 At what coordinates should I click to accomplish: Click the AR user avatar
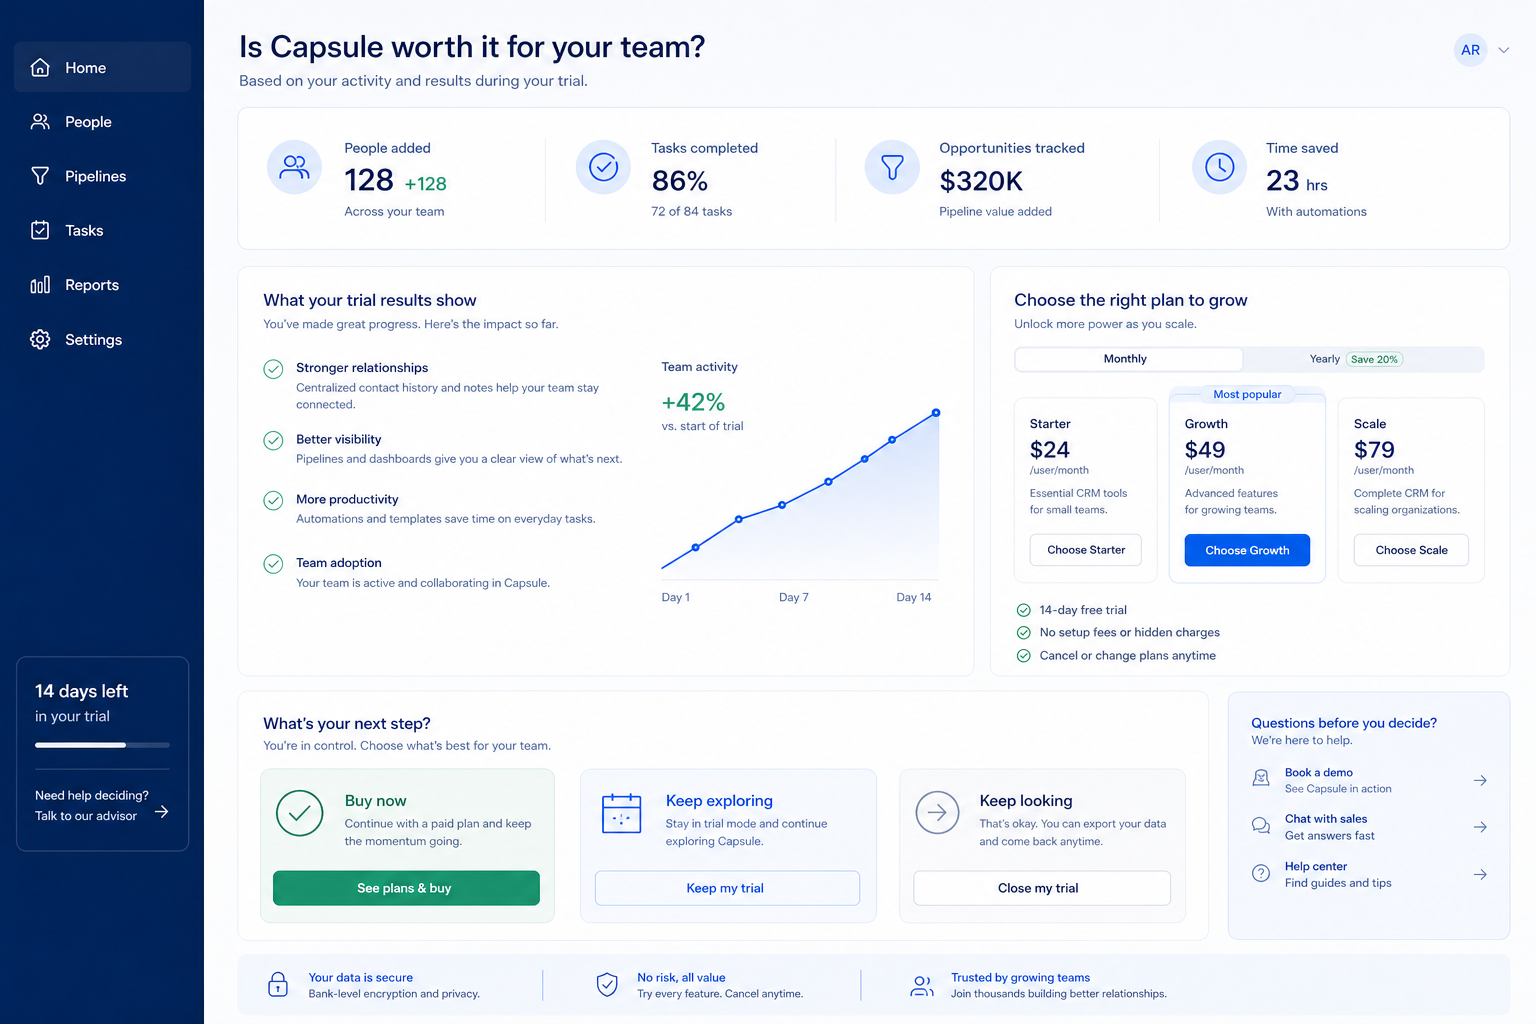coord(1470,50)
